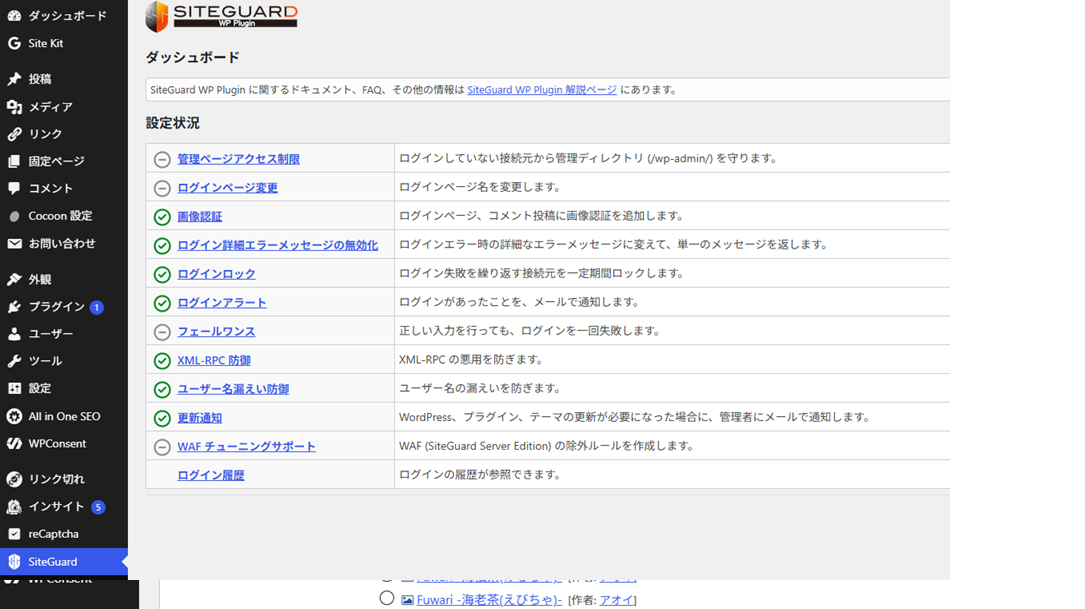Click the WPConsent shield icon
The width and height of the screenshot is (1085, 609).
tap(14, 444)
